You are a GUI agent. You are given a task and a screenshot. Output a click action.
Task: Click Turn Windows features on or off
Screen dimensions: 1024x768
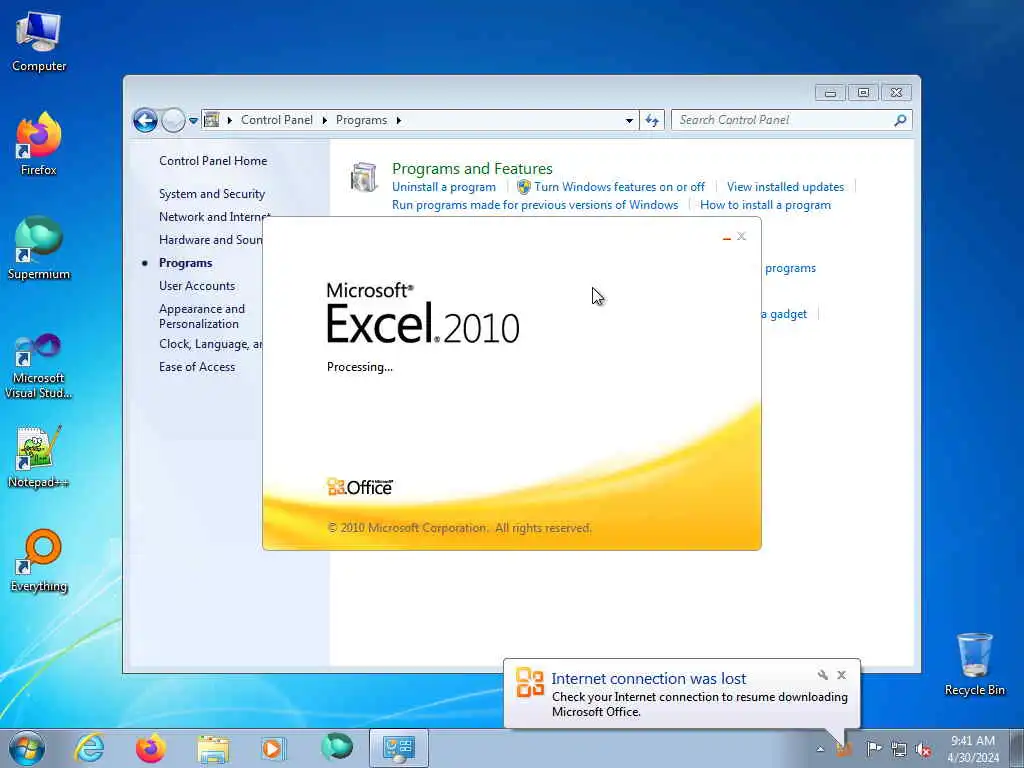(x=619, y=187)
